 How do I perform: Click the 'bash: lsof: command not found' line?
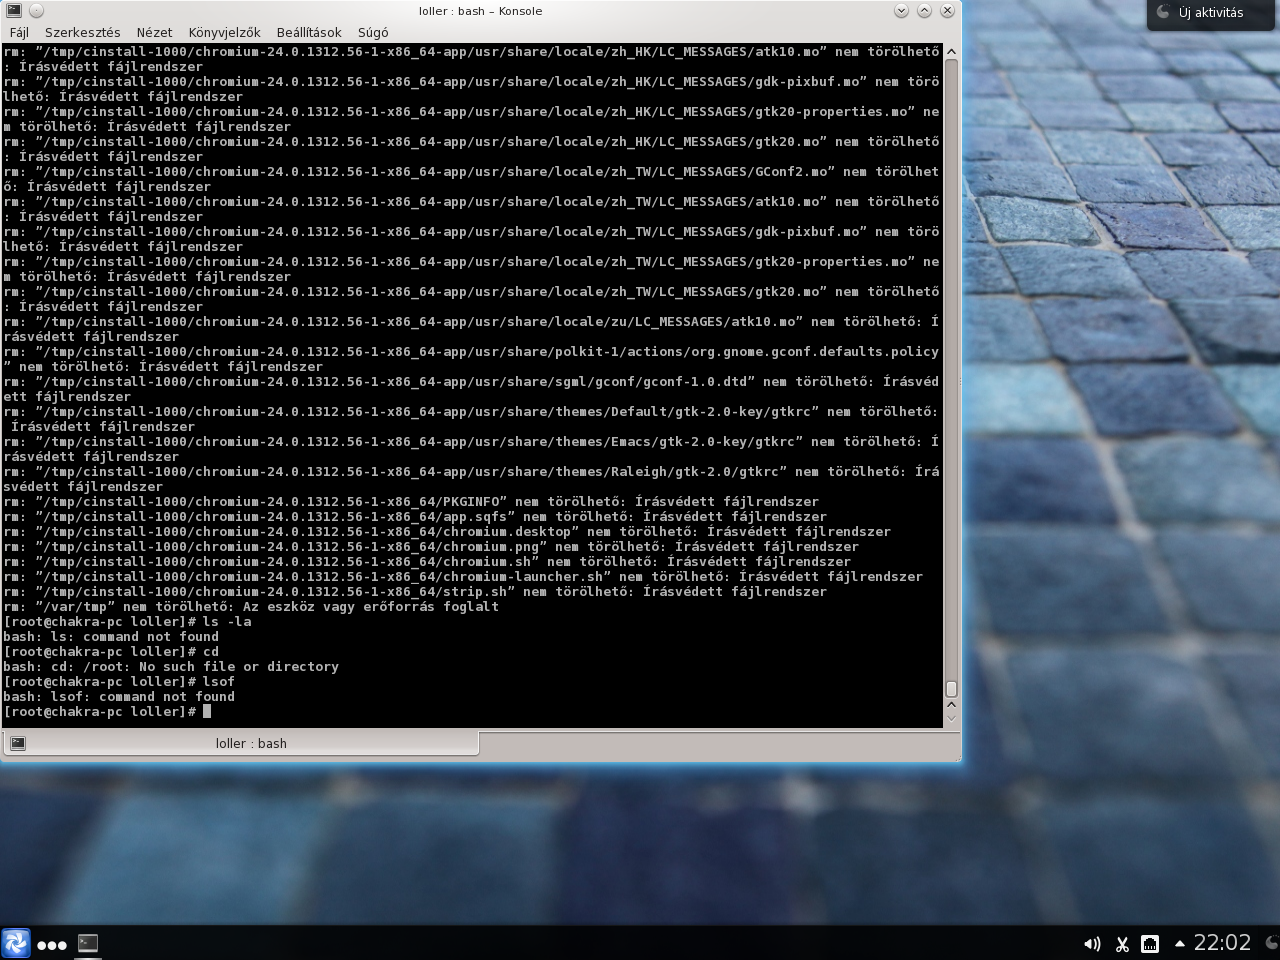tap(119, 697)
